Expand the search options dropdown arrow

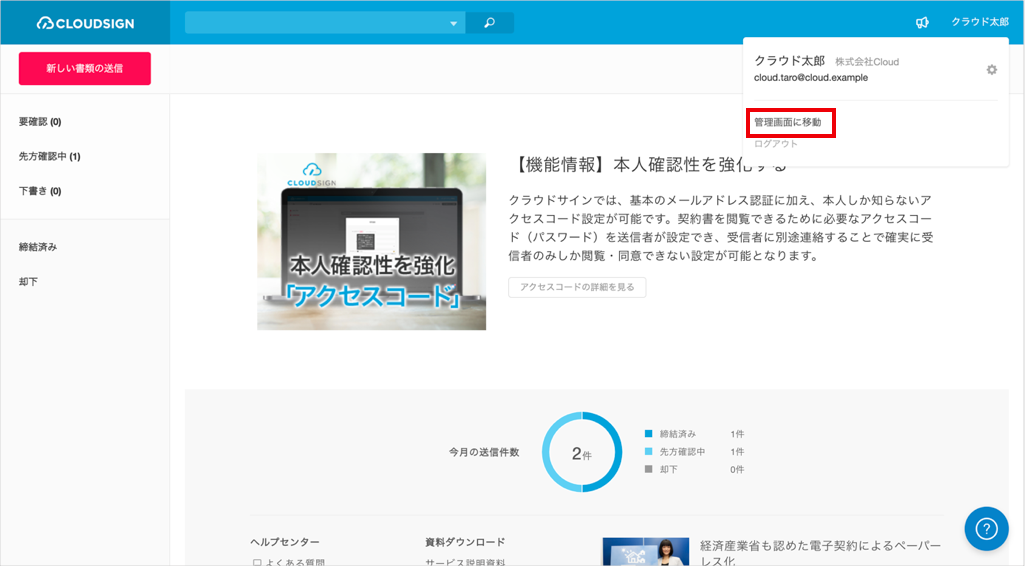453,24
